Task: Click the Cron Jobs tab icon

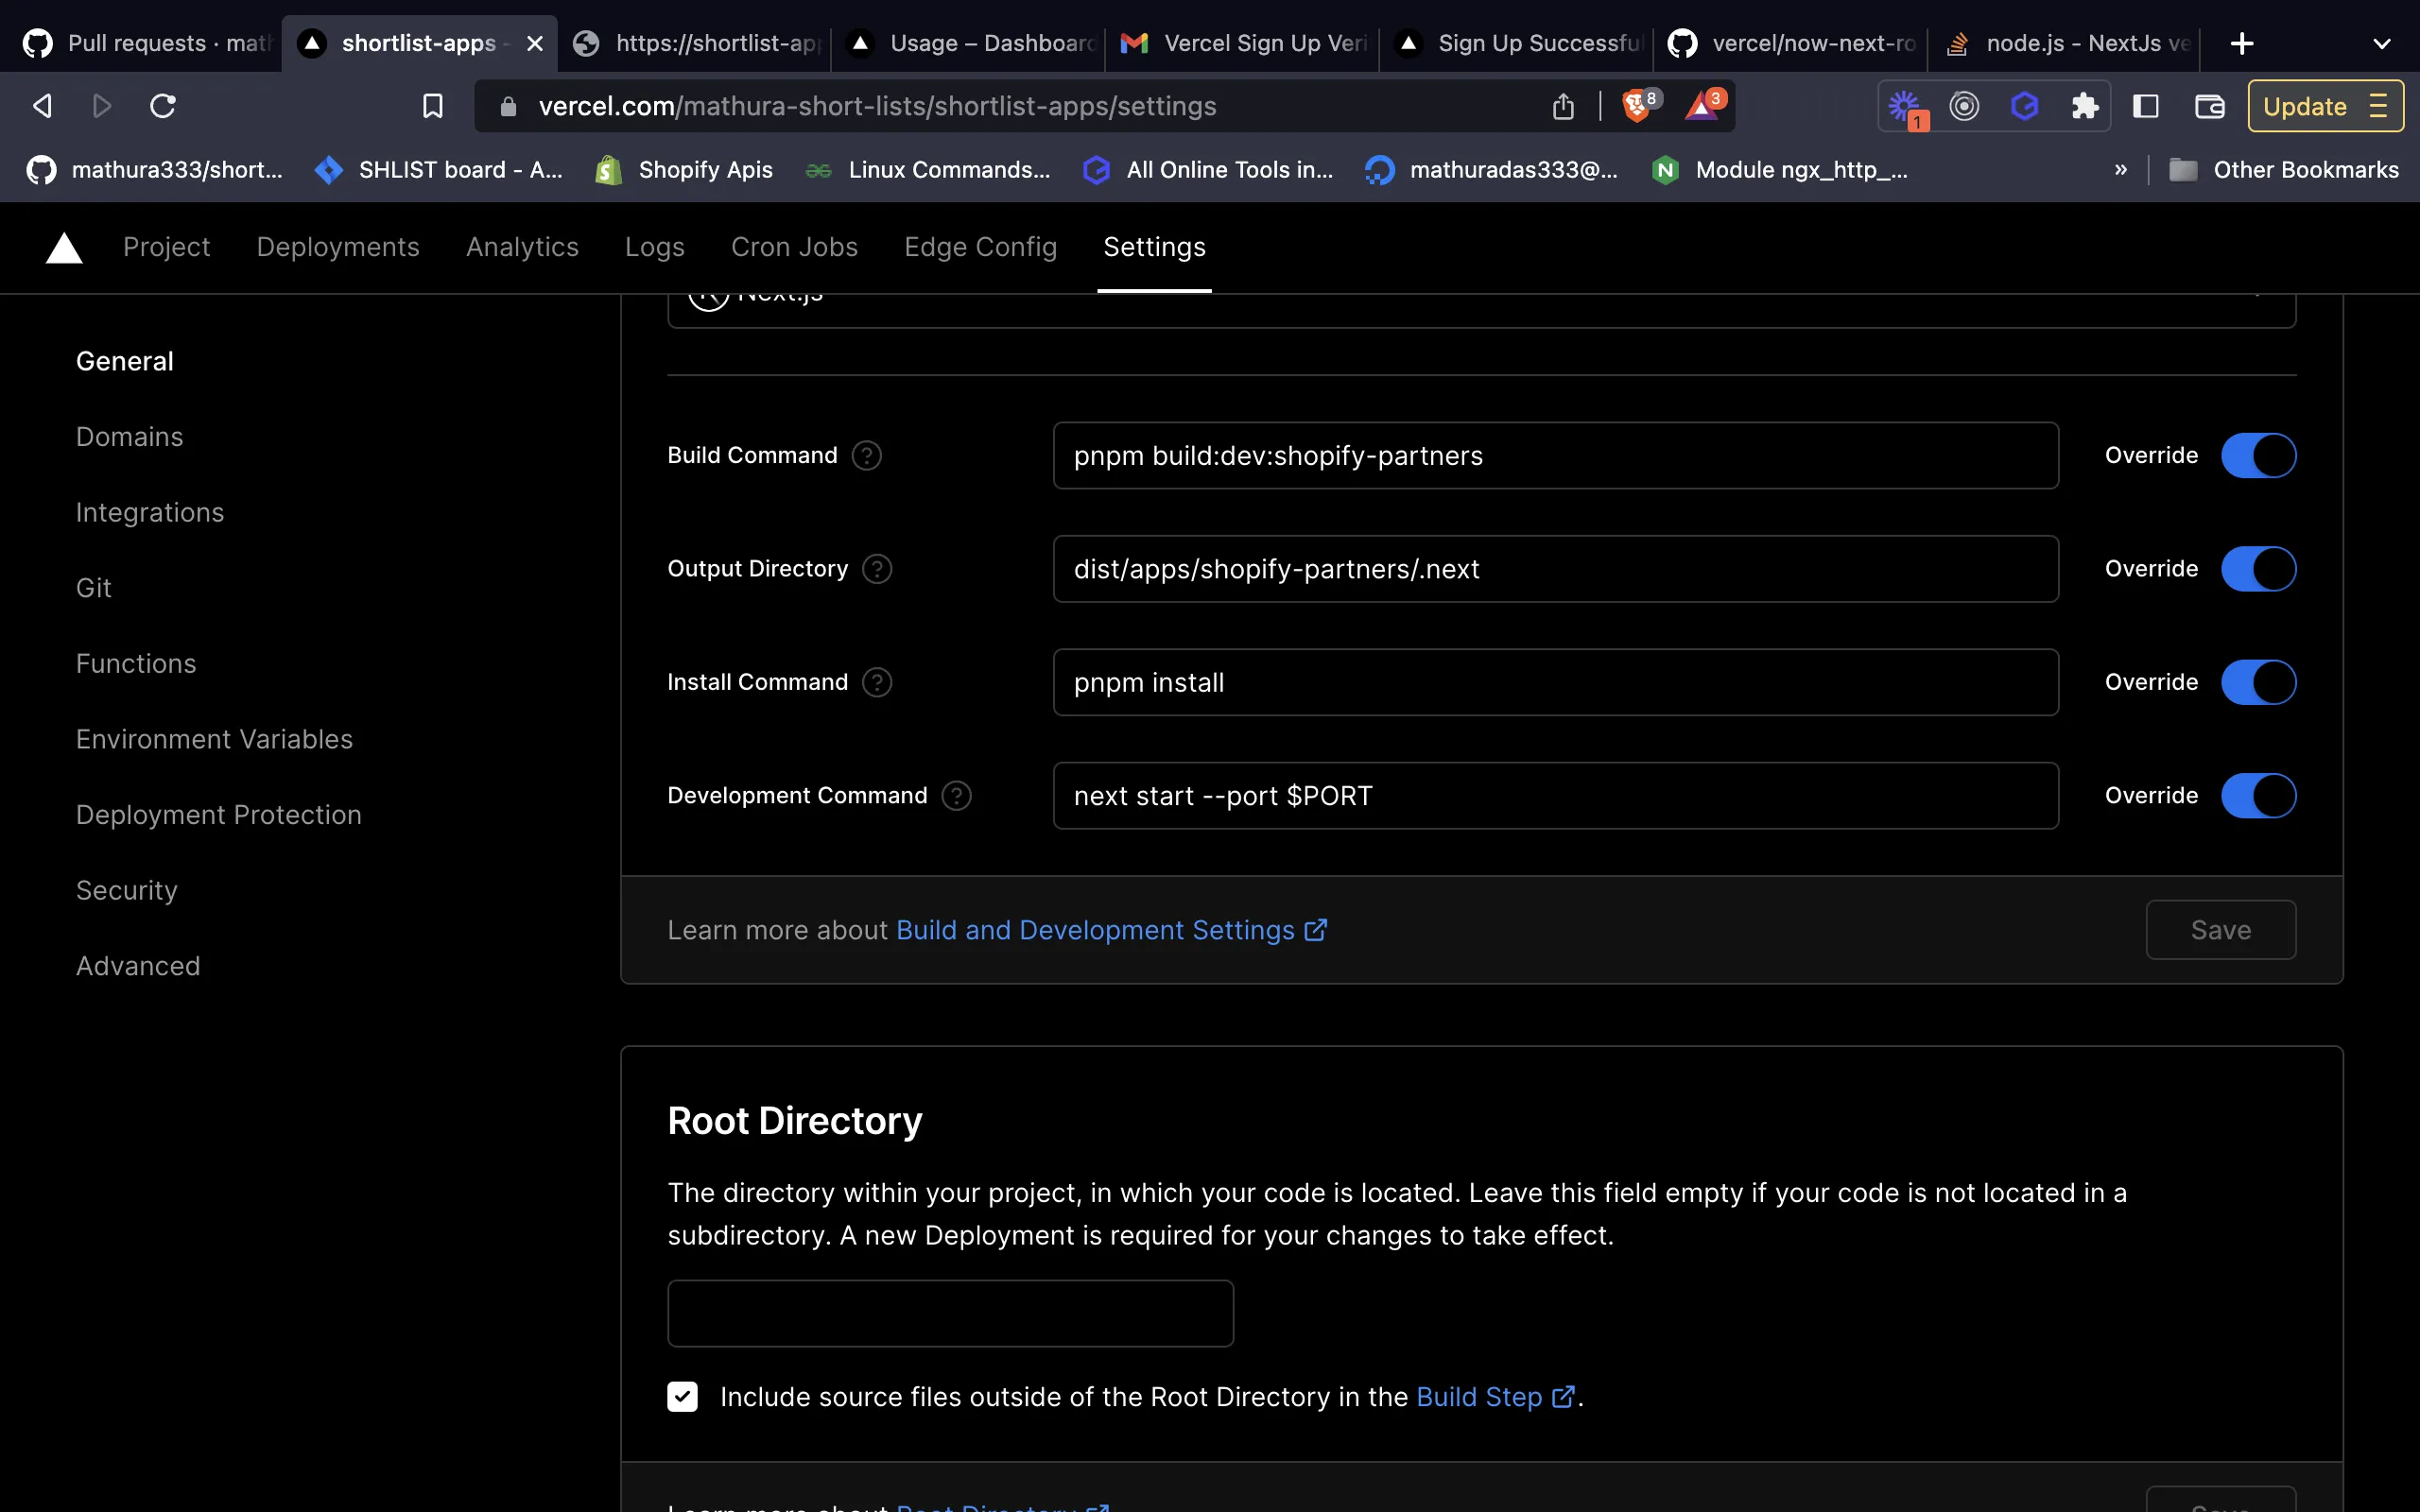Action: click(x=794, y=248)
